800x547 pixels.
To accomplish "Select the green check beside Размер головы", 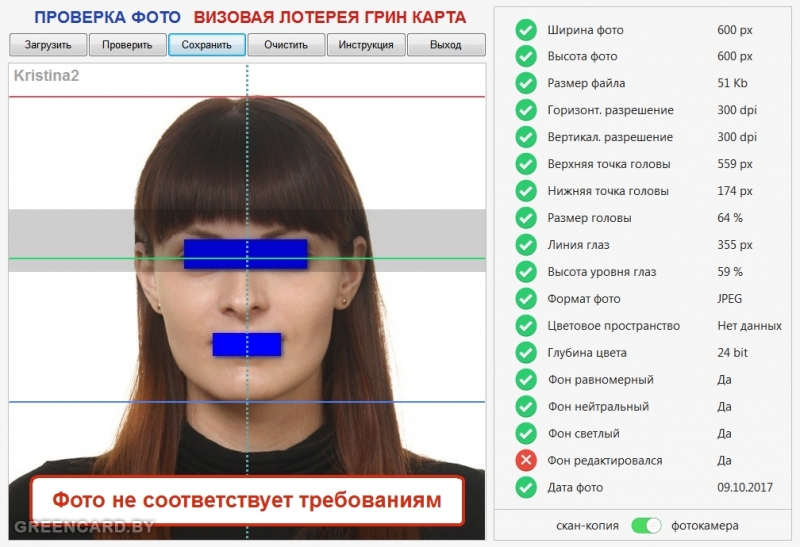I will (x=526, y=217).
